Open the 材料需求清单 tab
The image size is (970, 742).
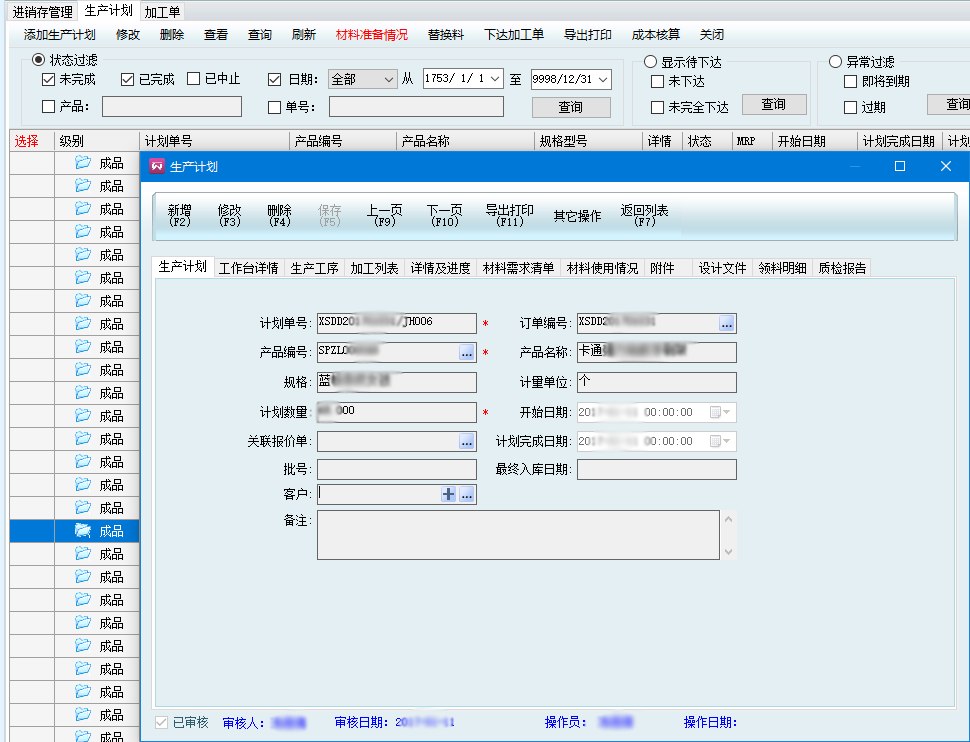(x=518, y=268)
